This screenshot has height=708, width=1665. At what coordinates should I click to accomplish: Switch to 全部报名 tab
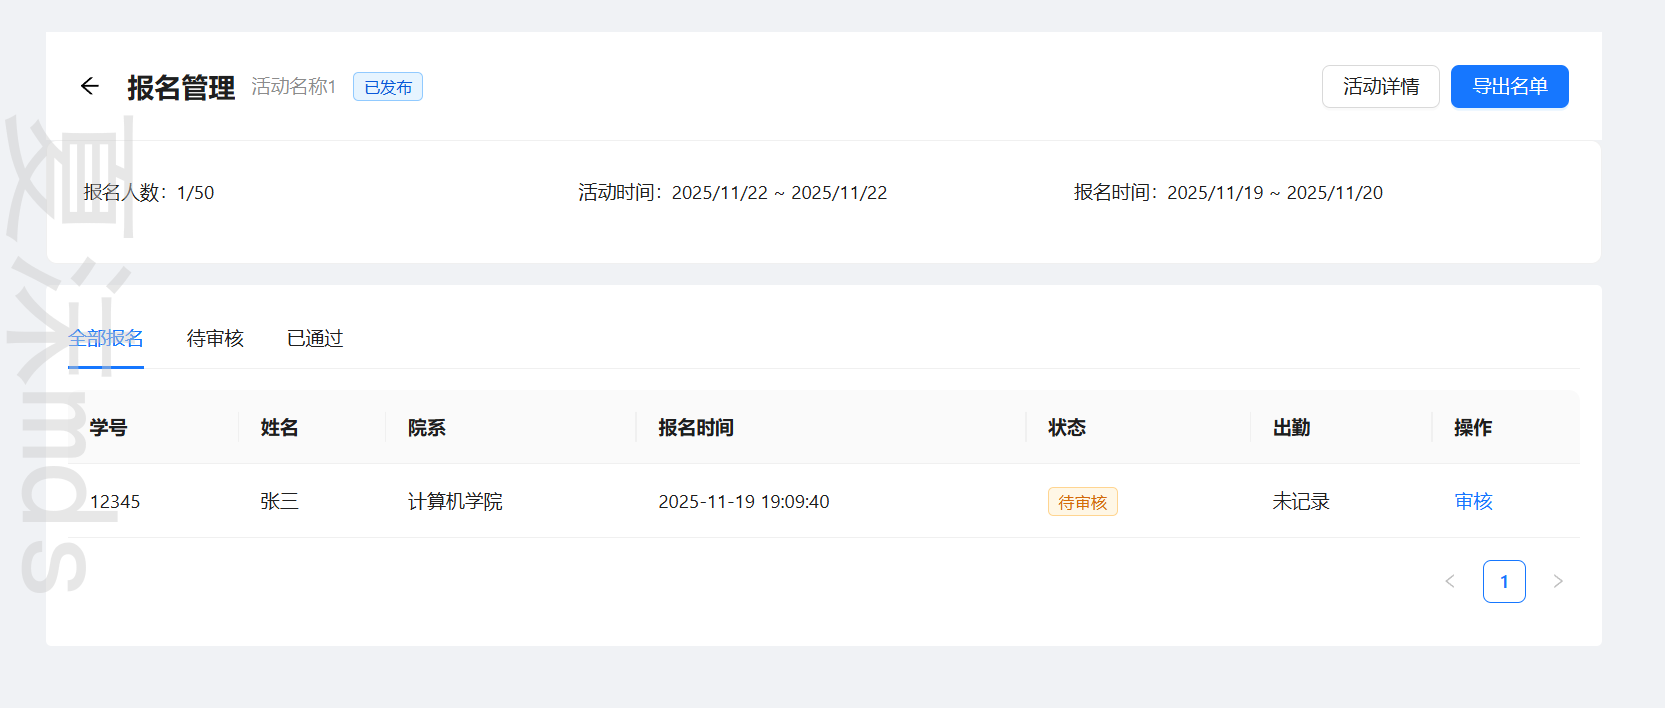click(106, 338)
